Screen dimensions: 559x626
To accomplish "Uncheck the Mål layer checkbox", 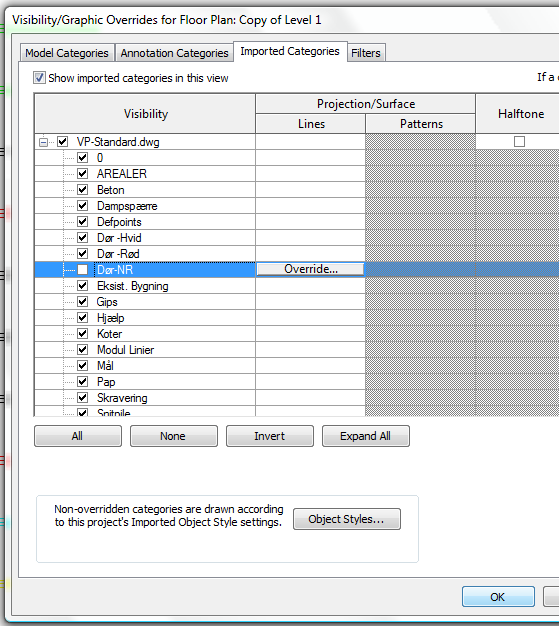I will click(83, 366).
